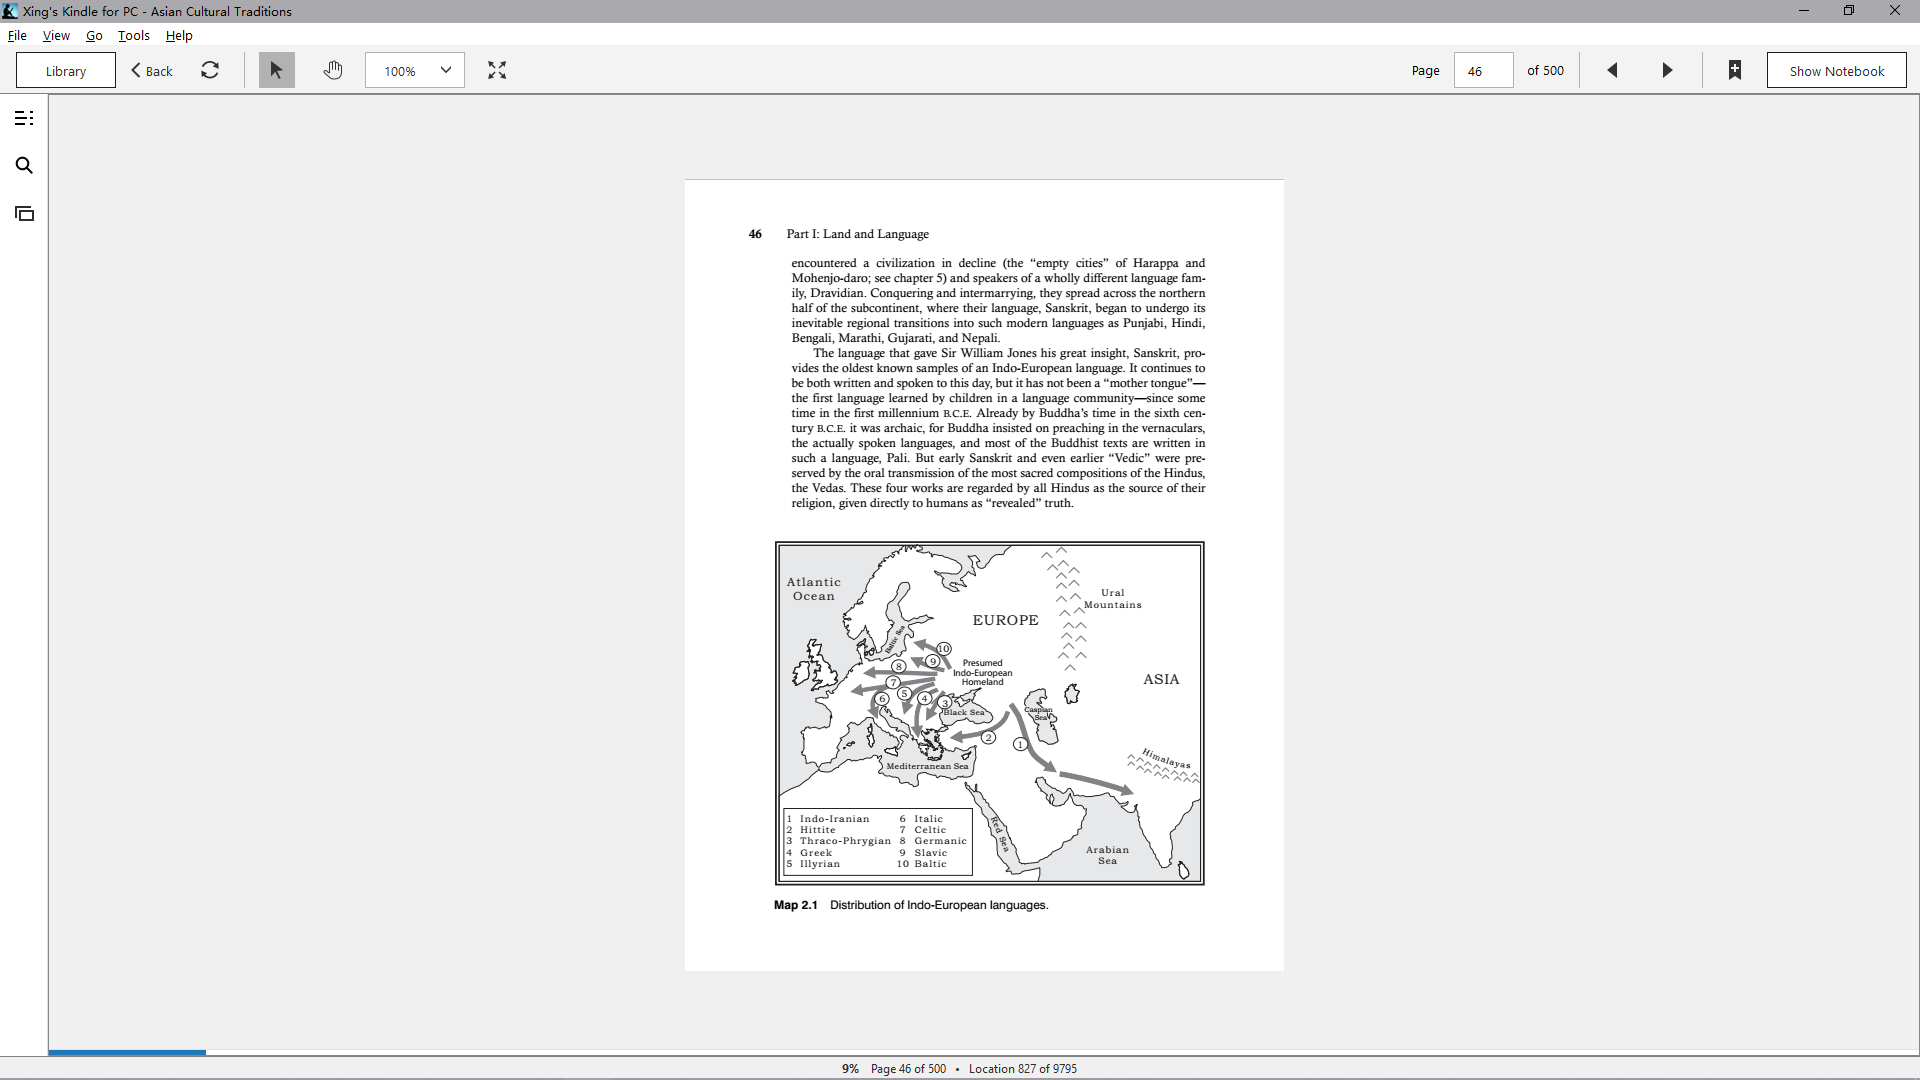Click the 'Map 2.1' caption text
Image resolution: width=1920 pixels, height=1080 pixels.
pyautogui.click(x=796, y=905)
